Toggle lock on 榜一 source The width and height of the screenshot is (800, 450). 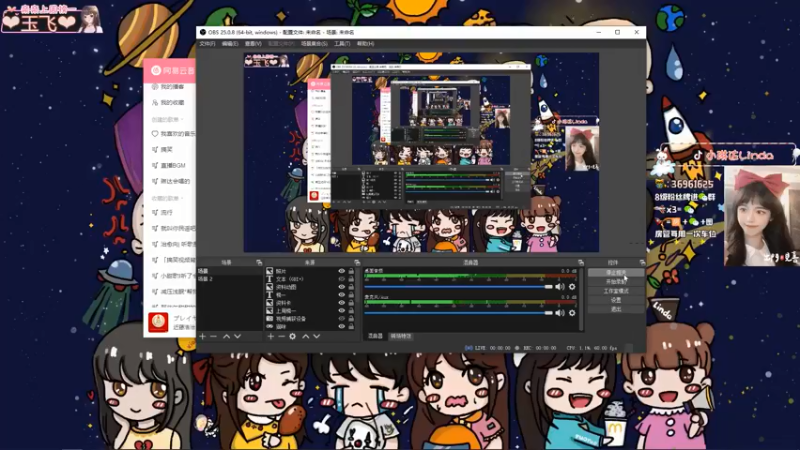click(351, 295)
